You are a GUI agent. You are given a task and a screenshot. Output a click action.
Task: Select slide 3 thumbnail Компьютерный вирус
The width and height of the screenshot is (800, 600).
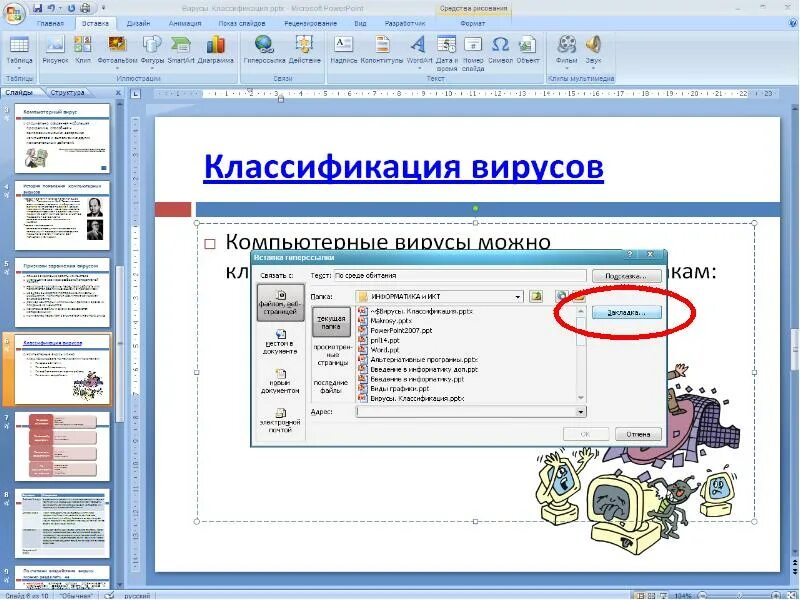pyautogui.click(x=62, y=138)
